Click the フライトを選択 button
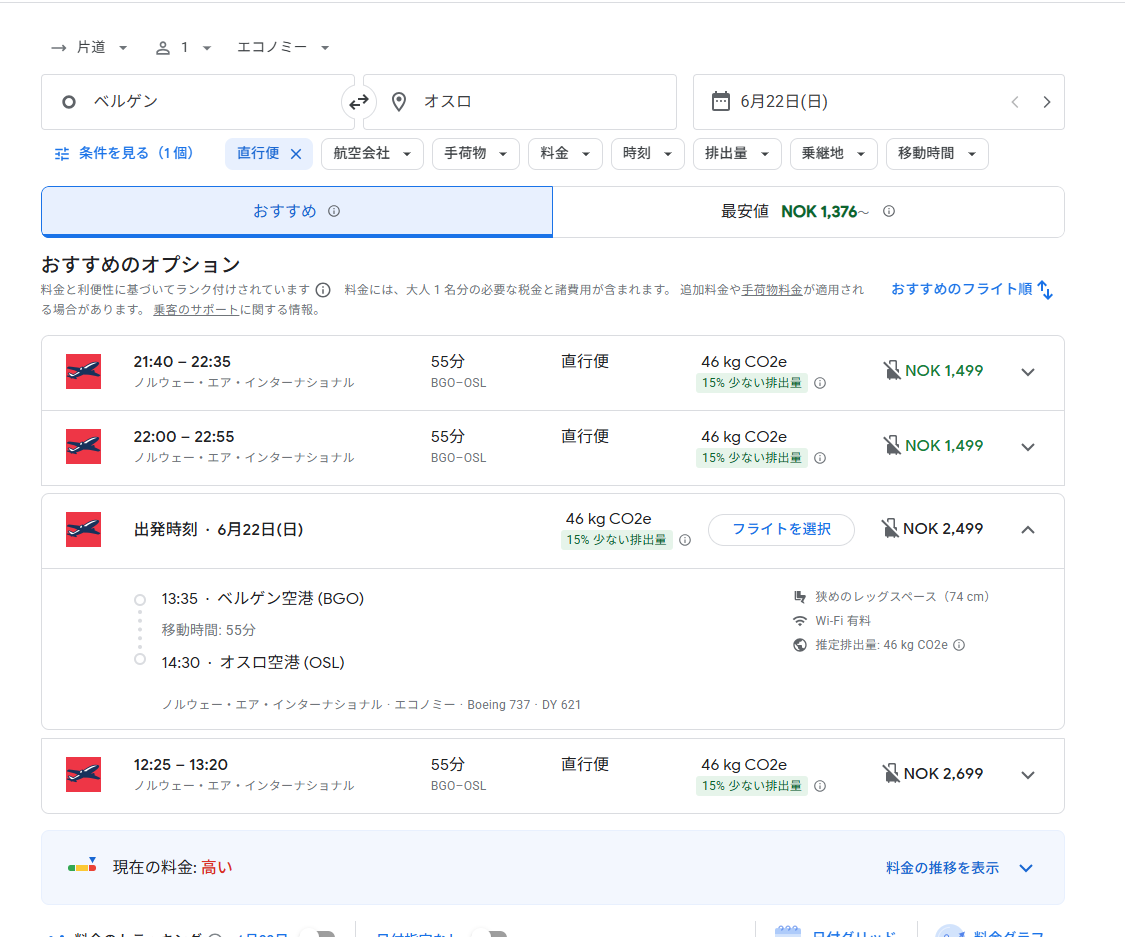Viewport: 1125px width, 937px height. 781,530
